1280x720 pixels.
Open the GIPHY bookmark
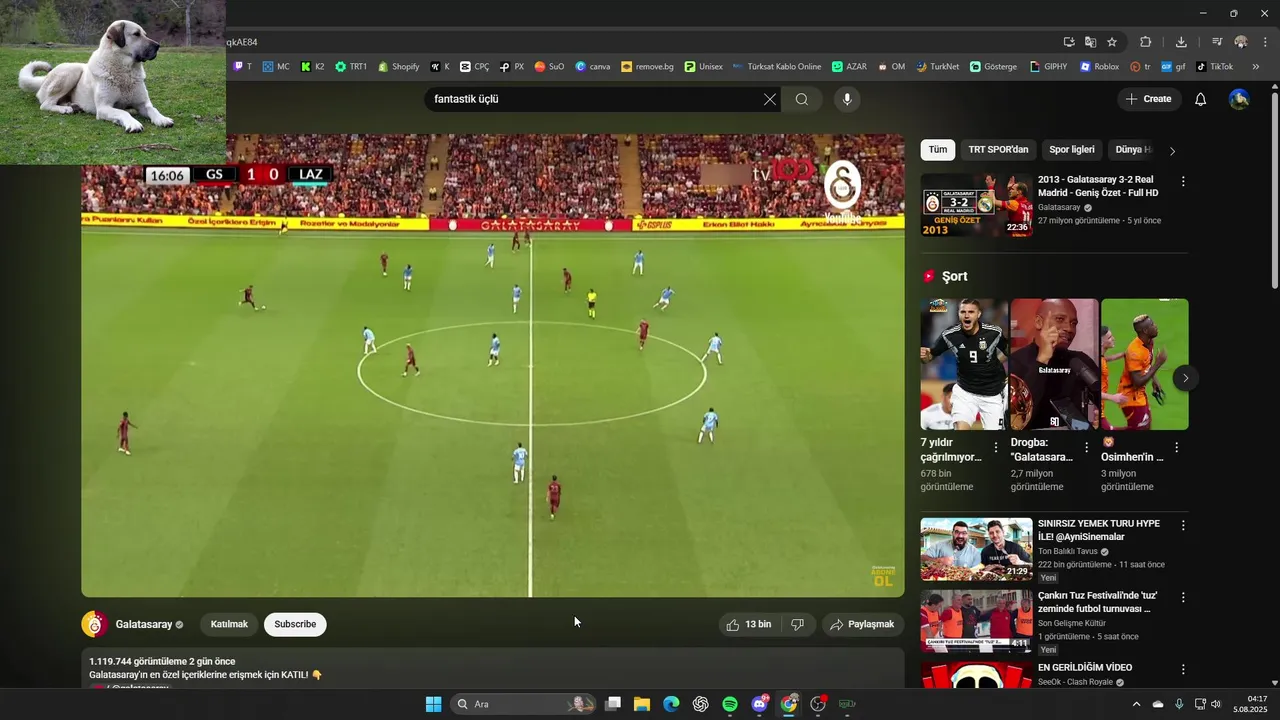(1048, 67)
